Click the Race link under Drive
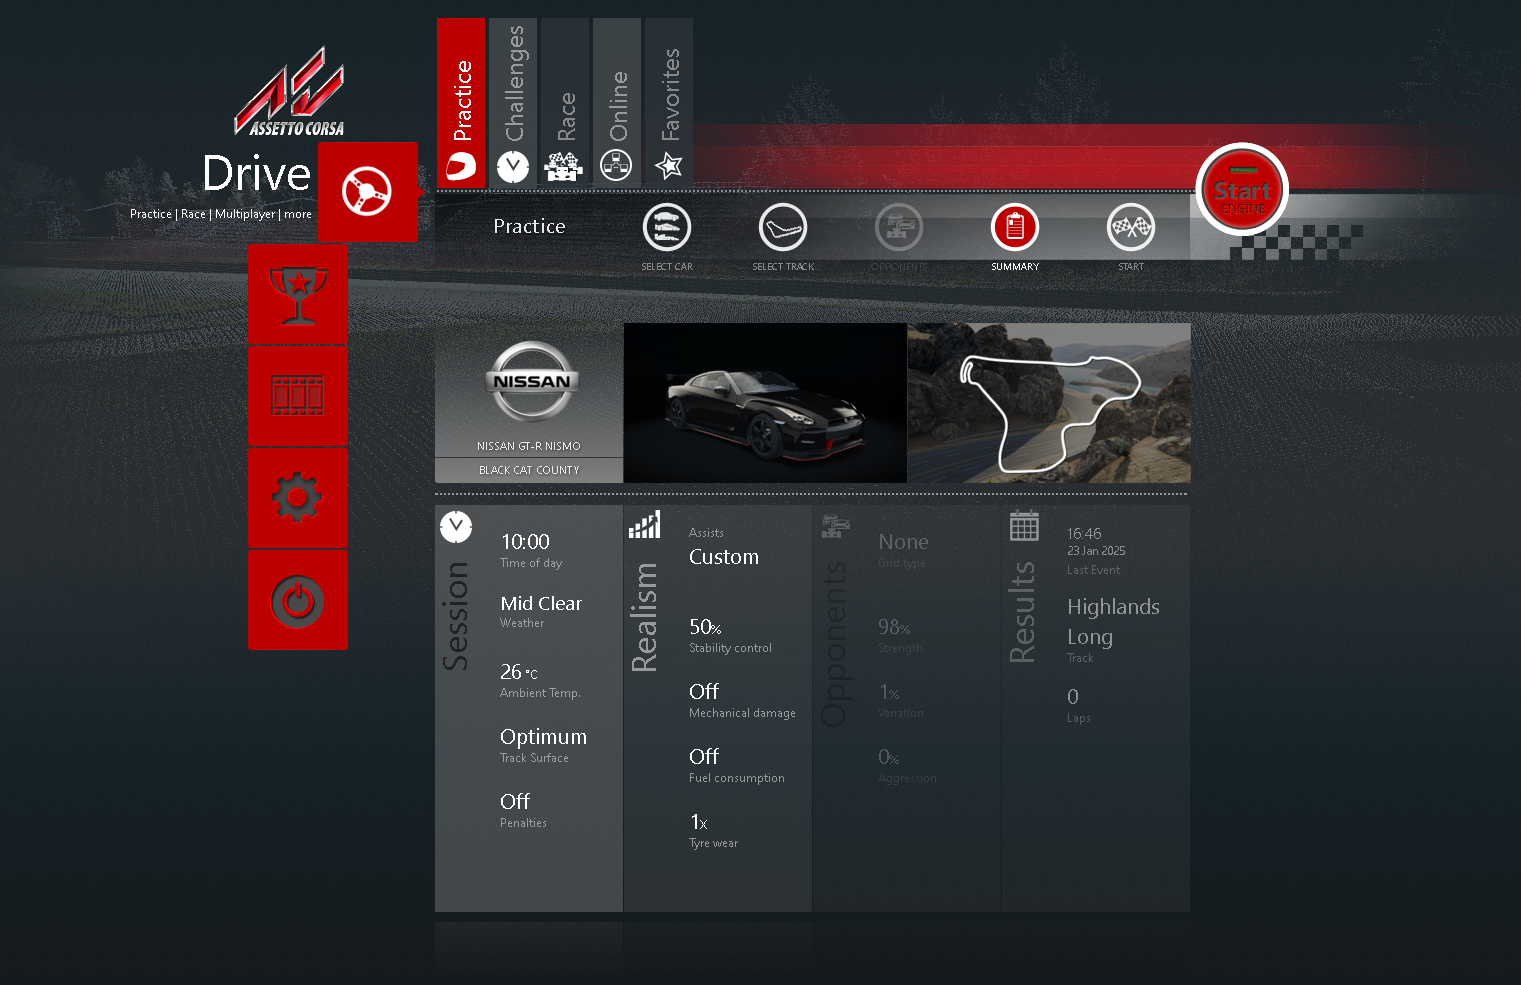The image size is (1521, 985). pos(193,214)
